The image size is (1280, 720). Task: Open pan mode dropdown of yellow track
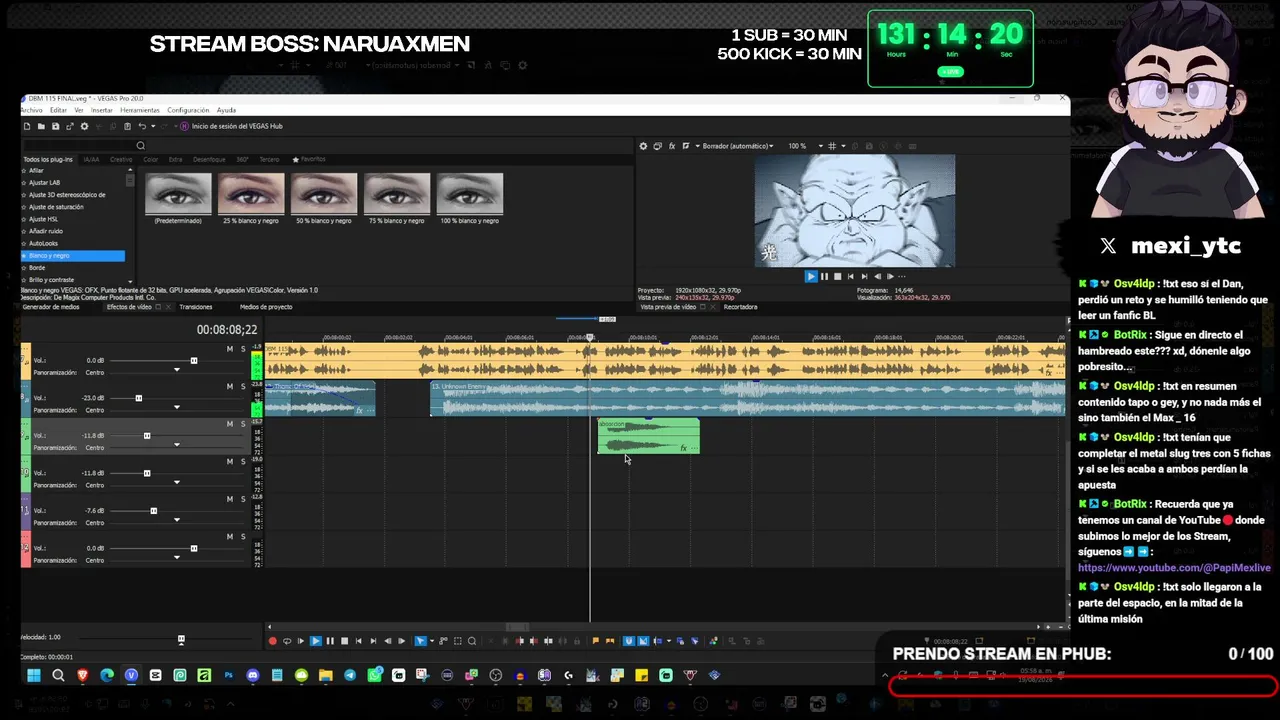(x=177, y=370)
